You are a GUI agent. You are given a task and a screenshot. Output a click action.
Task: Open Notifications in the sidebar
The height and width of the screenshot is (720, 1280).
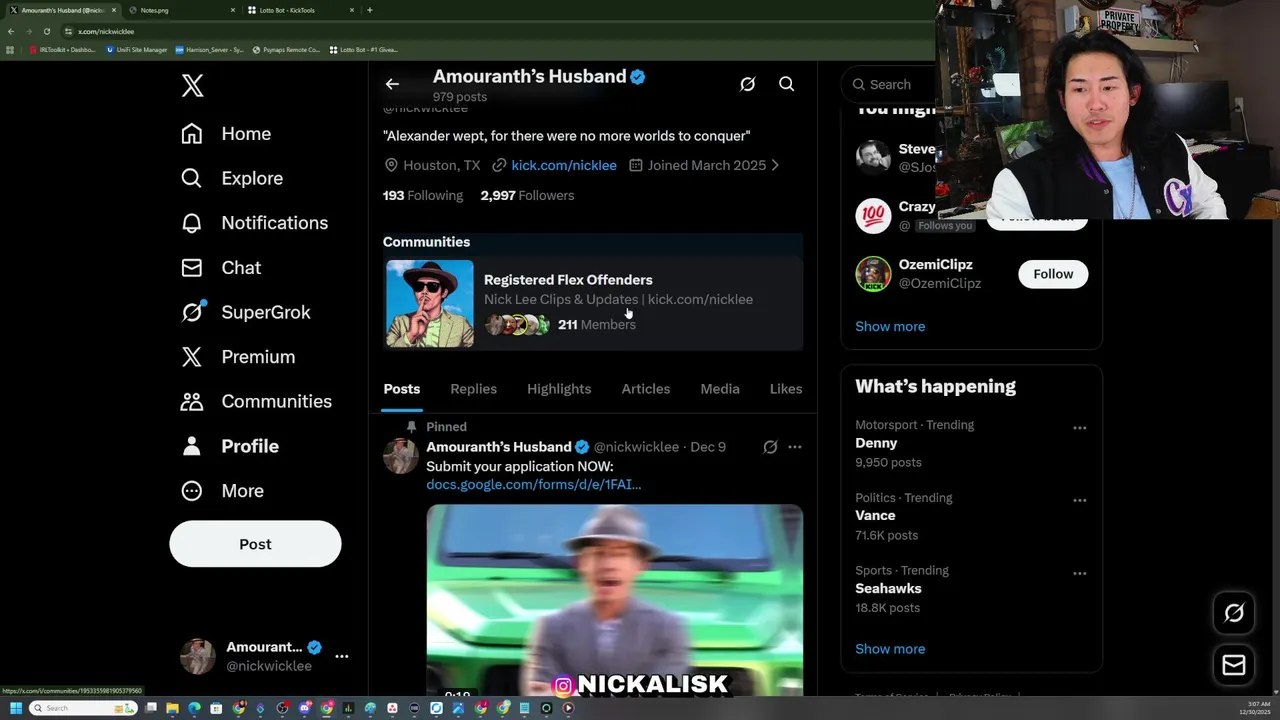coord(254,223)
